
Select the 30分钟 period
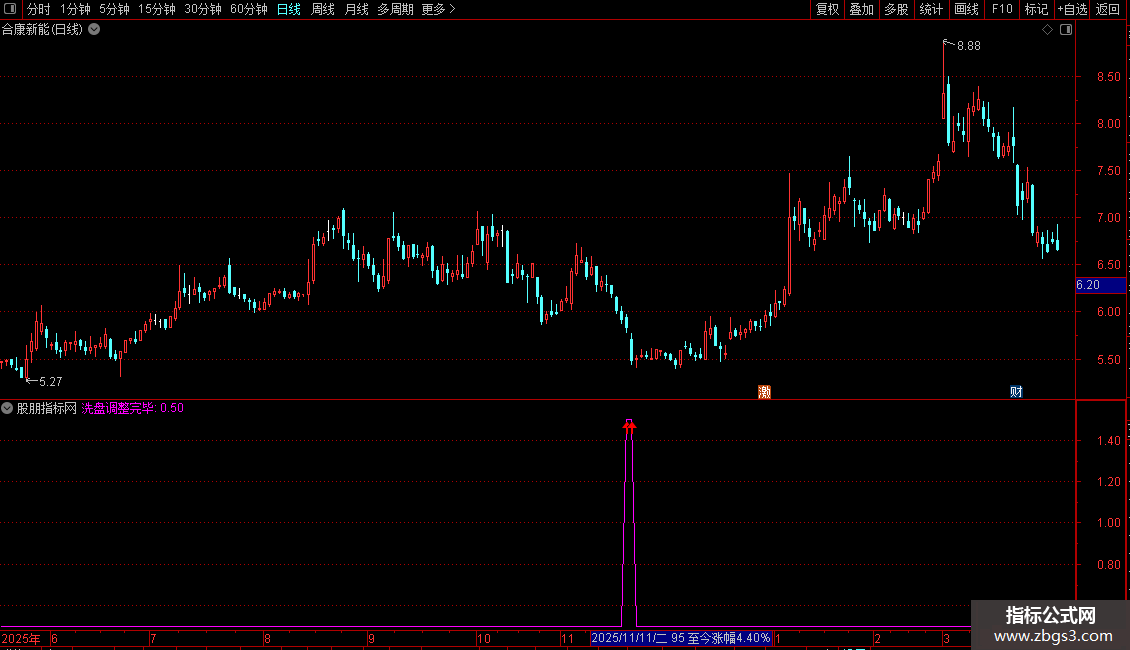(203, 9)
